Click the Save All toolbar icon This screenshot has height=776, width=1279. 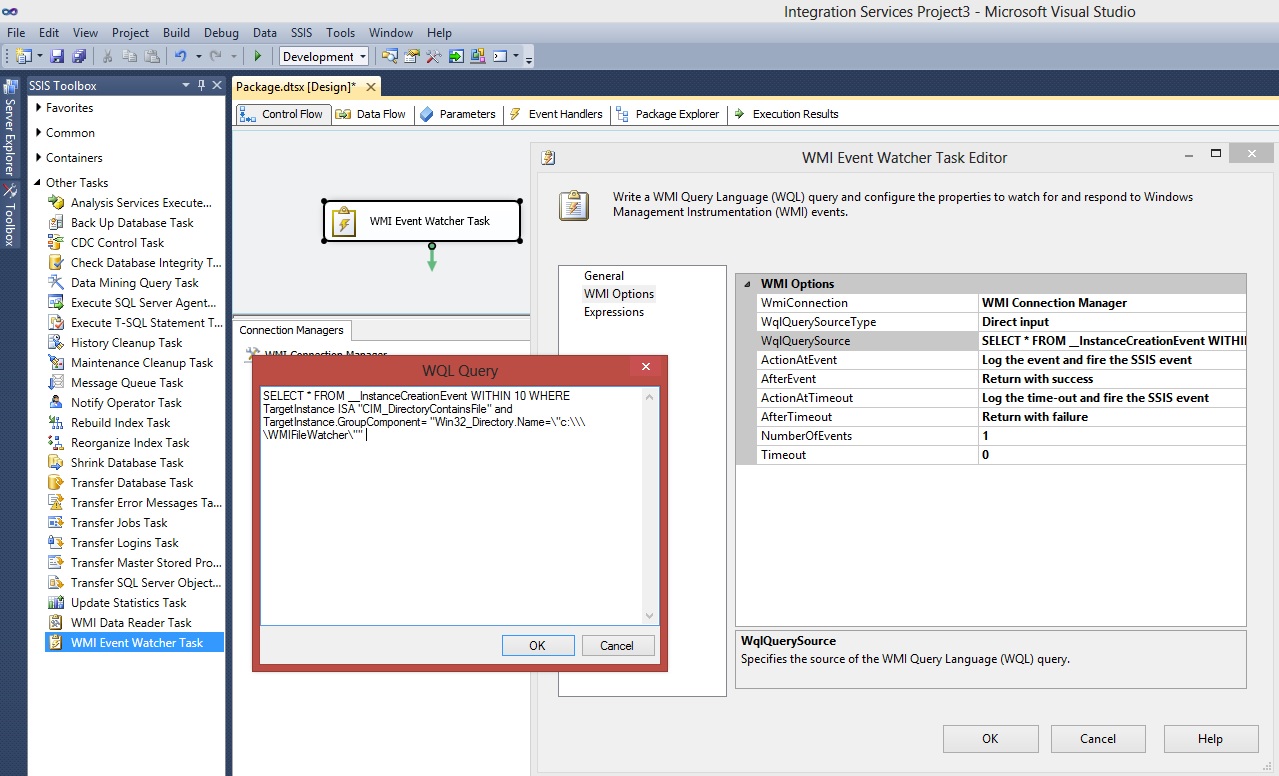click(x=78, y=56)
